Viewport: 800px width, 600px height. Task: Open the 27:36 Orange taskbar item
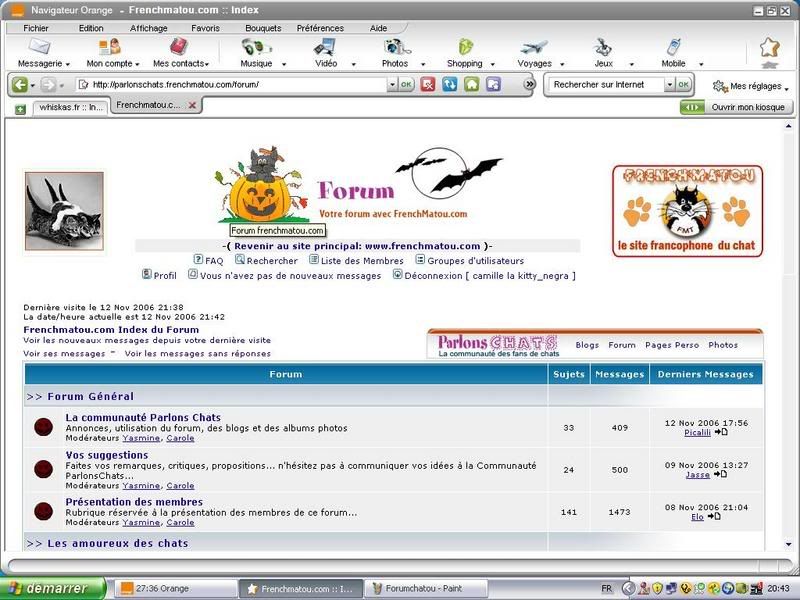pyautogui.click(x=175, y=589)
